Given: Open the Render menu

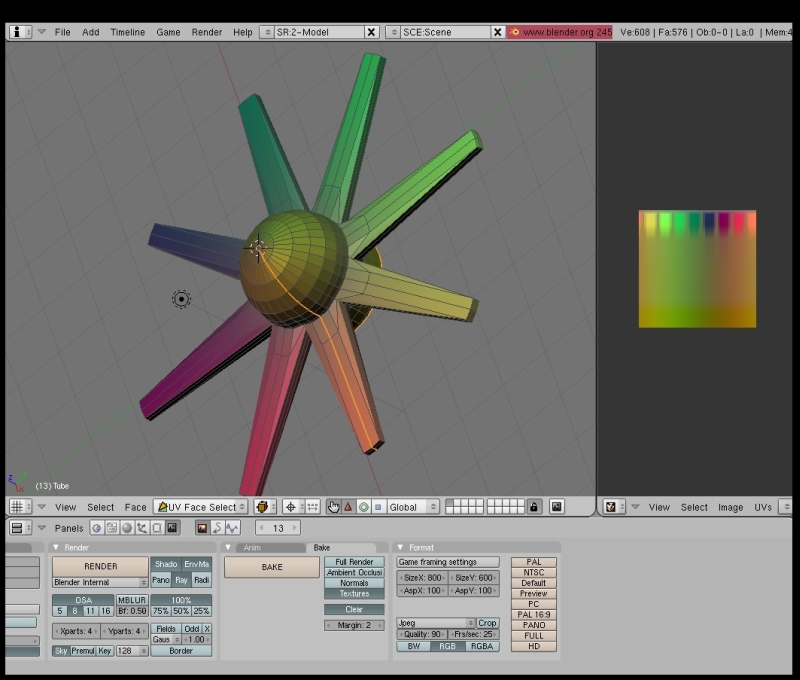Looking at the screenshot, I should [206, 32].
